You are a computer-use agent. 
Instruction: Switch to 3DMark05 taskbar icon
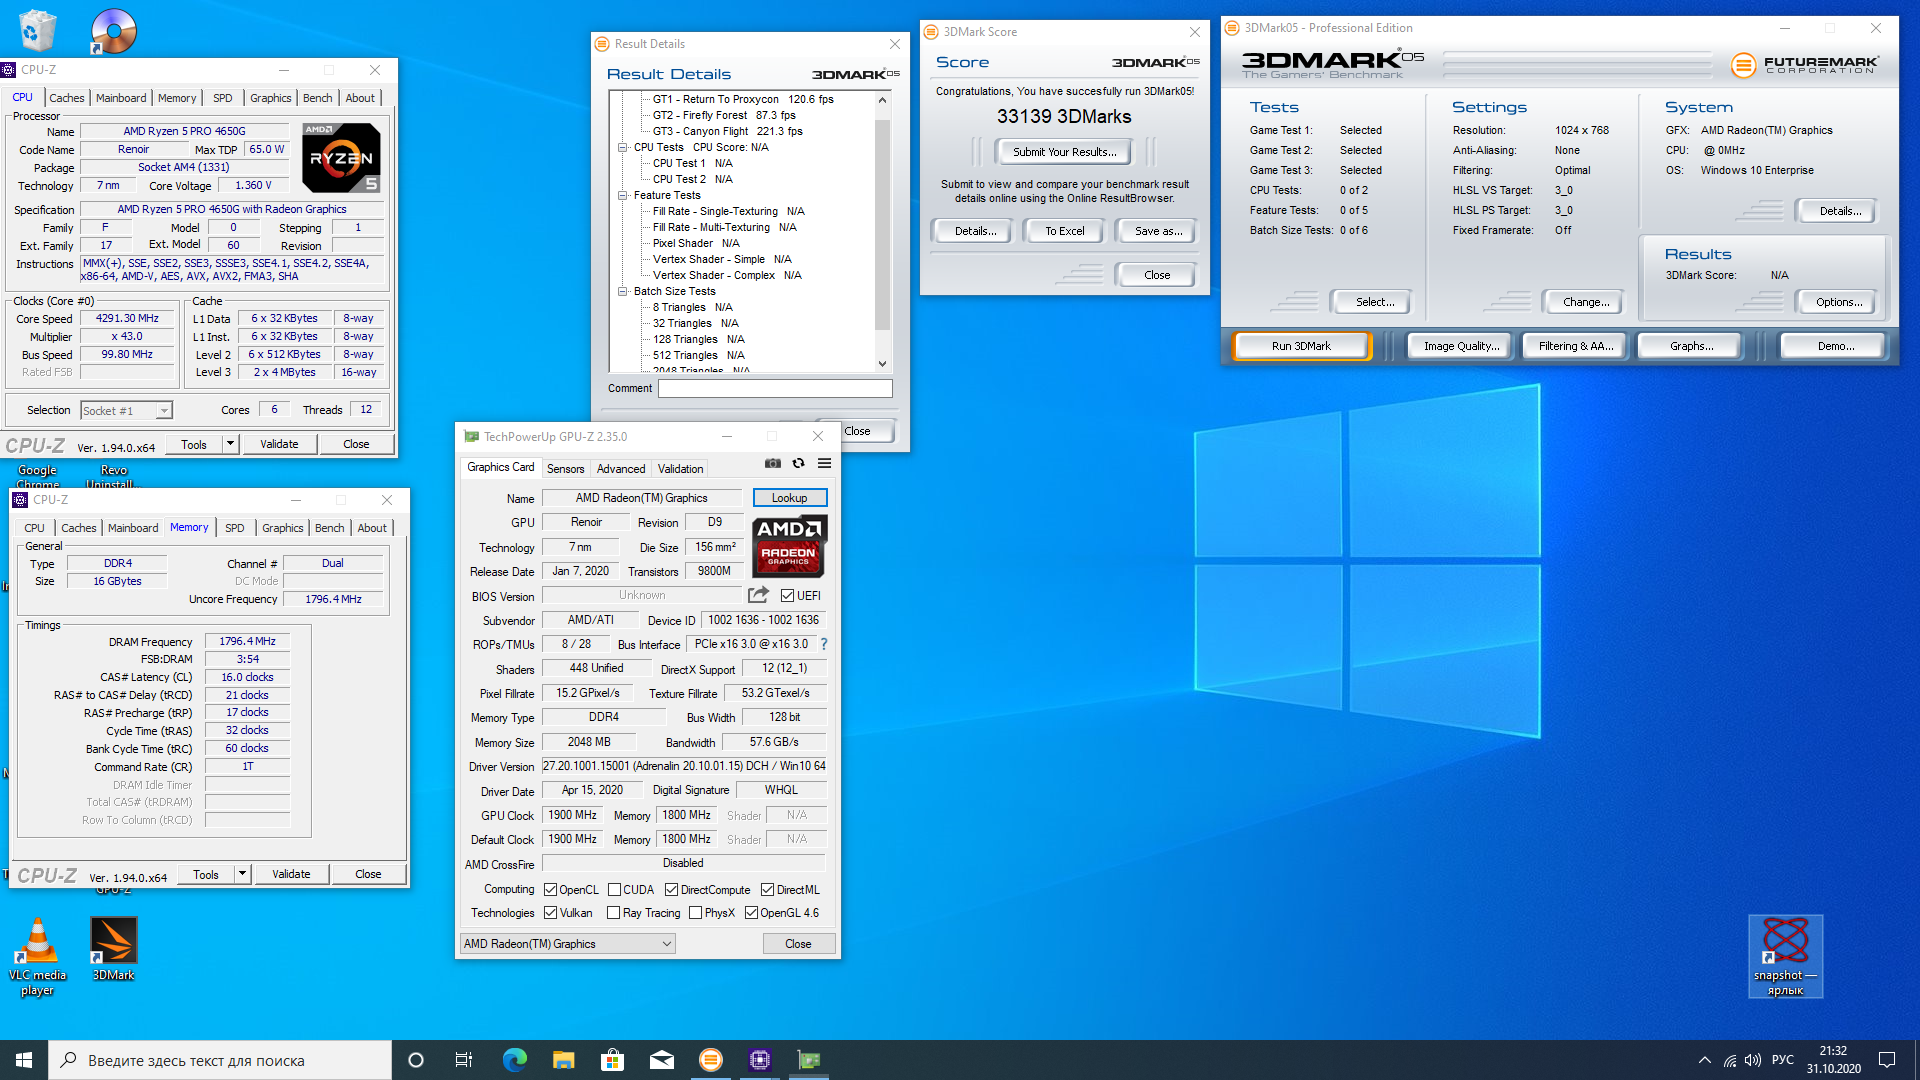[x=710, y=1060]
